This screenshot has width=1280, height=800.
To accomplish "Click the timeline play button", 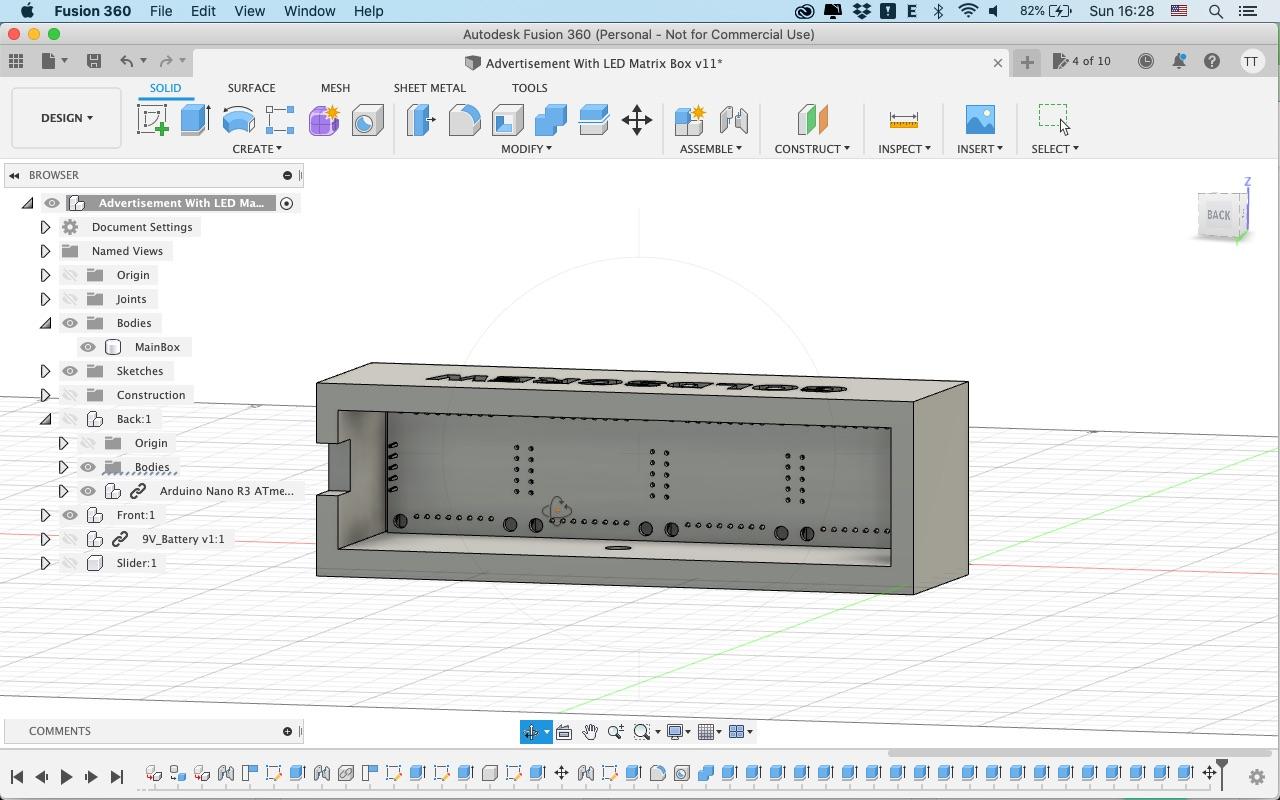I will click(66, 777).
